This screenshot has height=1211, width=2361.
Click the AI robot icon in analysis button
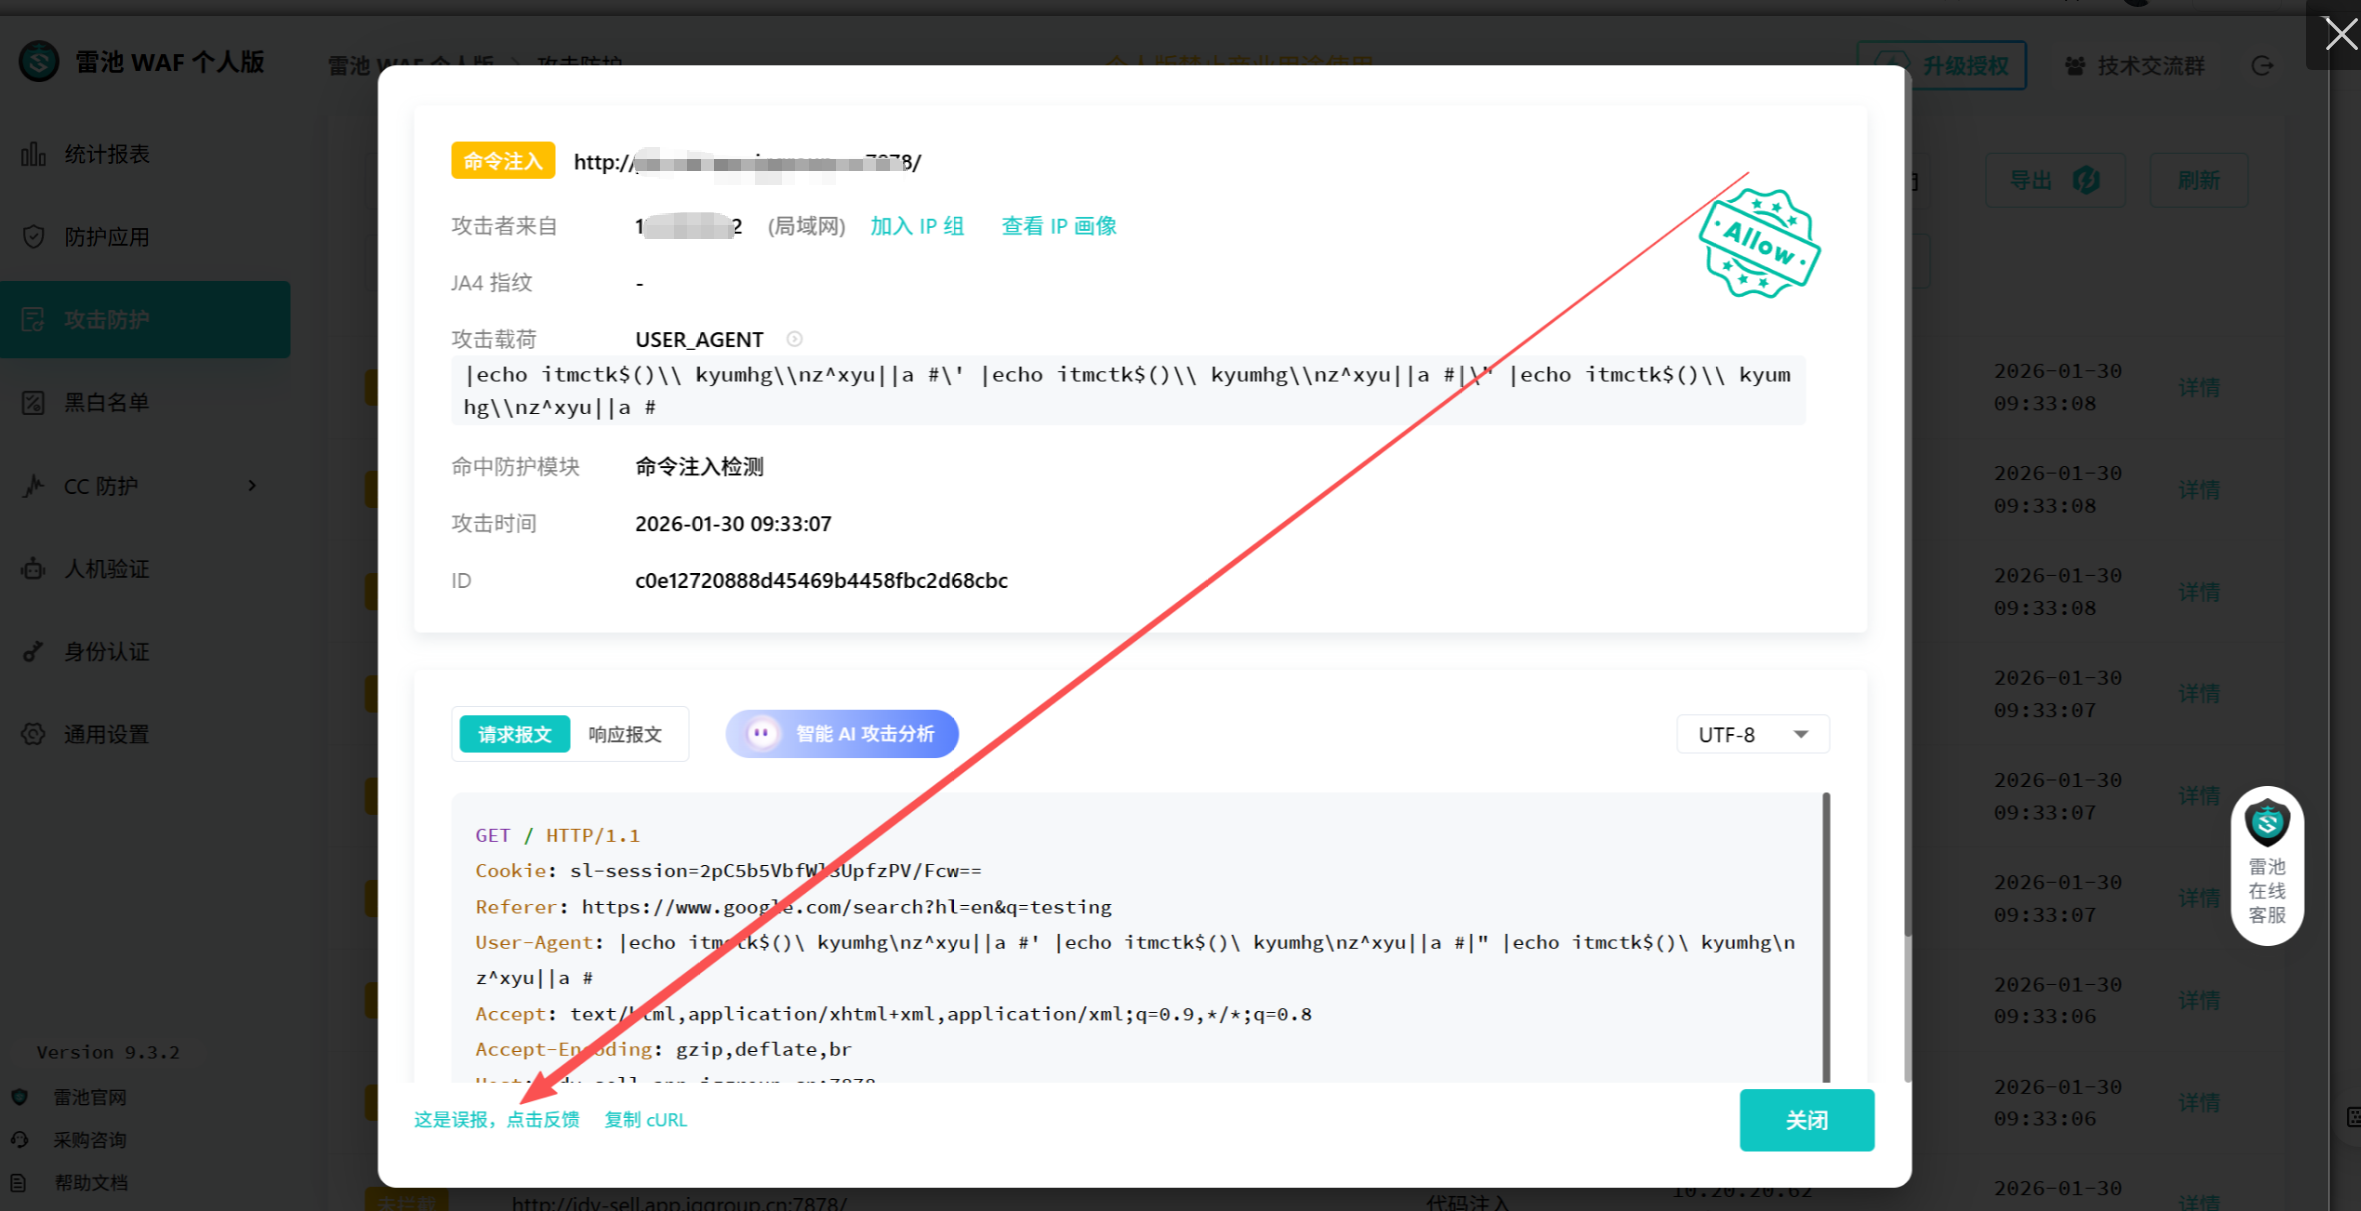(762, 734)
